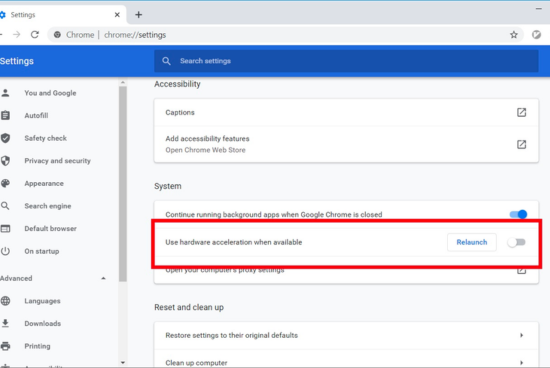Close the Settings tab
550x368 pixels.
pos(117,15)
